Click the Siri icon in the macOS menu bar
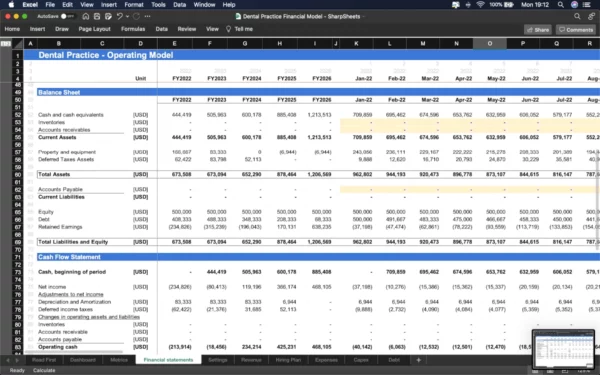This screenshot has width=600, height=375. 574,5
